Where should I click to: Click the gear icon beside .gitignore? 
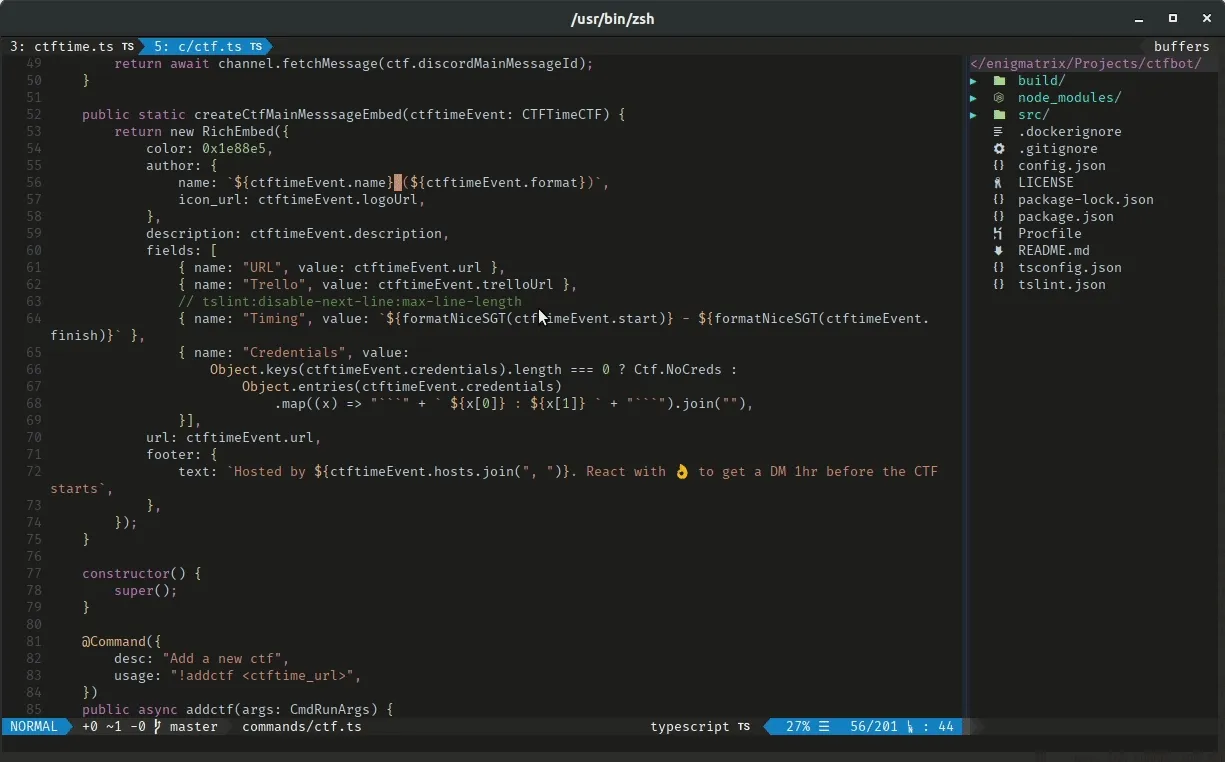coord(998,148)
